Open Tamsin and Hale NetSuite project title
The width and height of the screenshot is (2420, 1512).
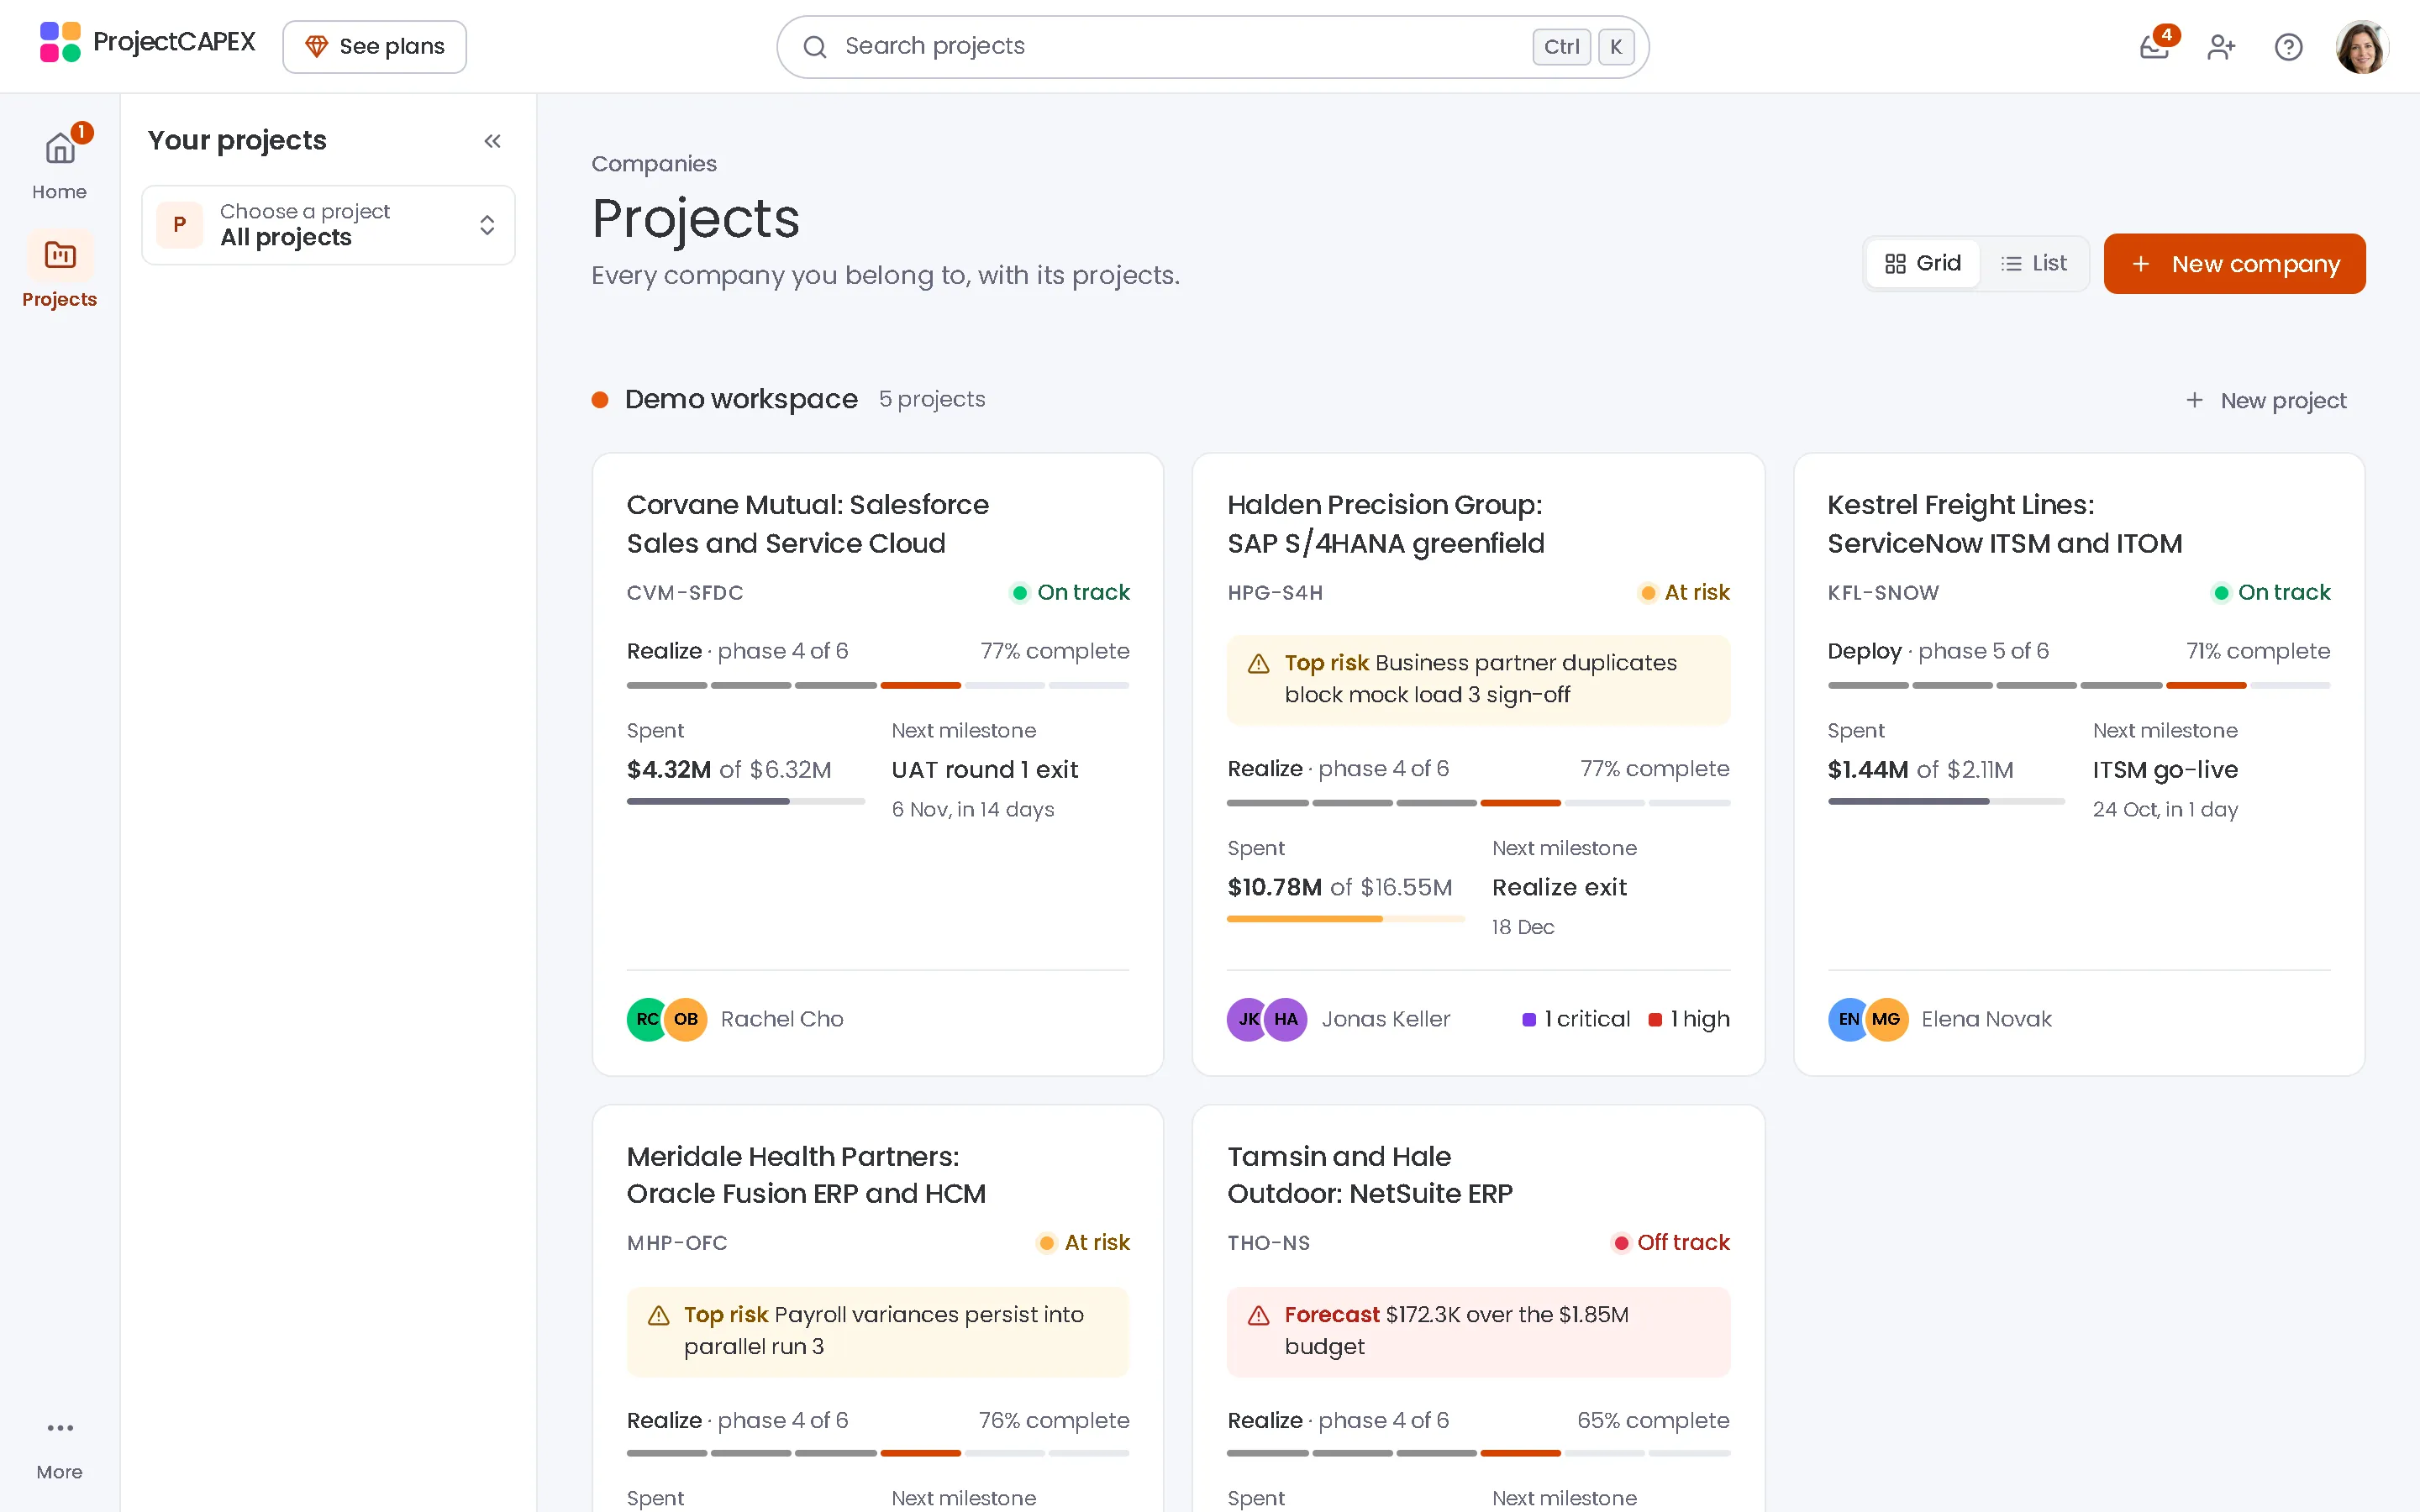pyautogui.click(x=1369, y=1175)
